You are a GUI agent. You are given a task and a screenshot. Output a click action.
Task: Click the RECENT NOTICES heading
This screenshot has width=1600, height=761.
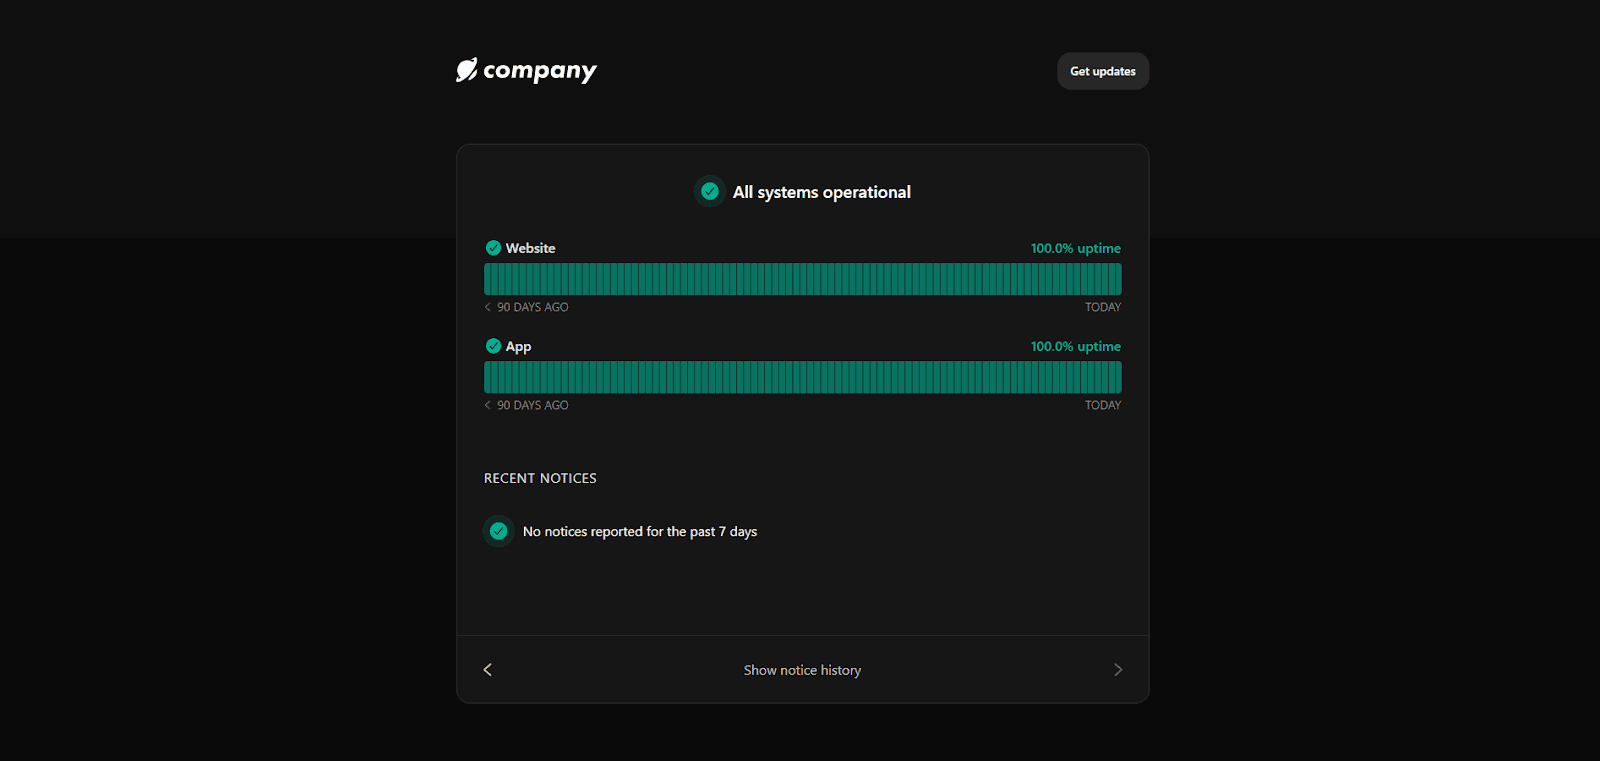540,478
